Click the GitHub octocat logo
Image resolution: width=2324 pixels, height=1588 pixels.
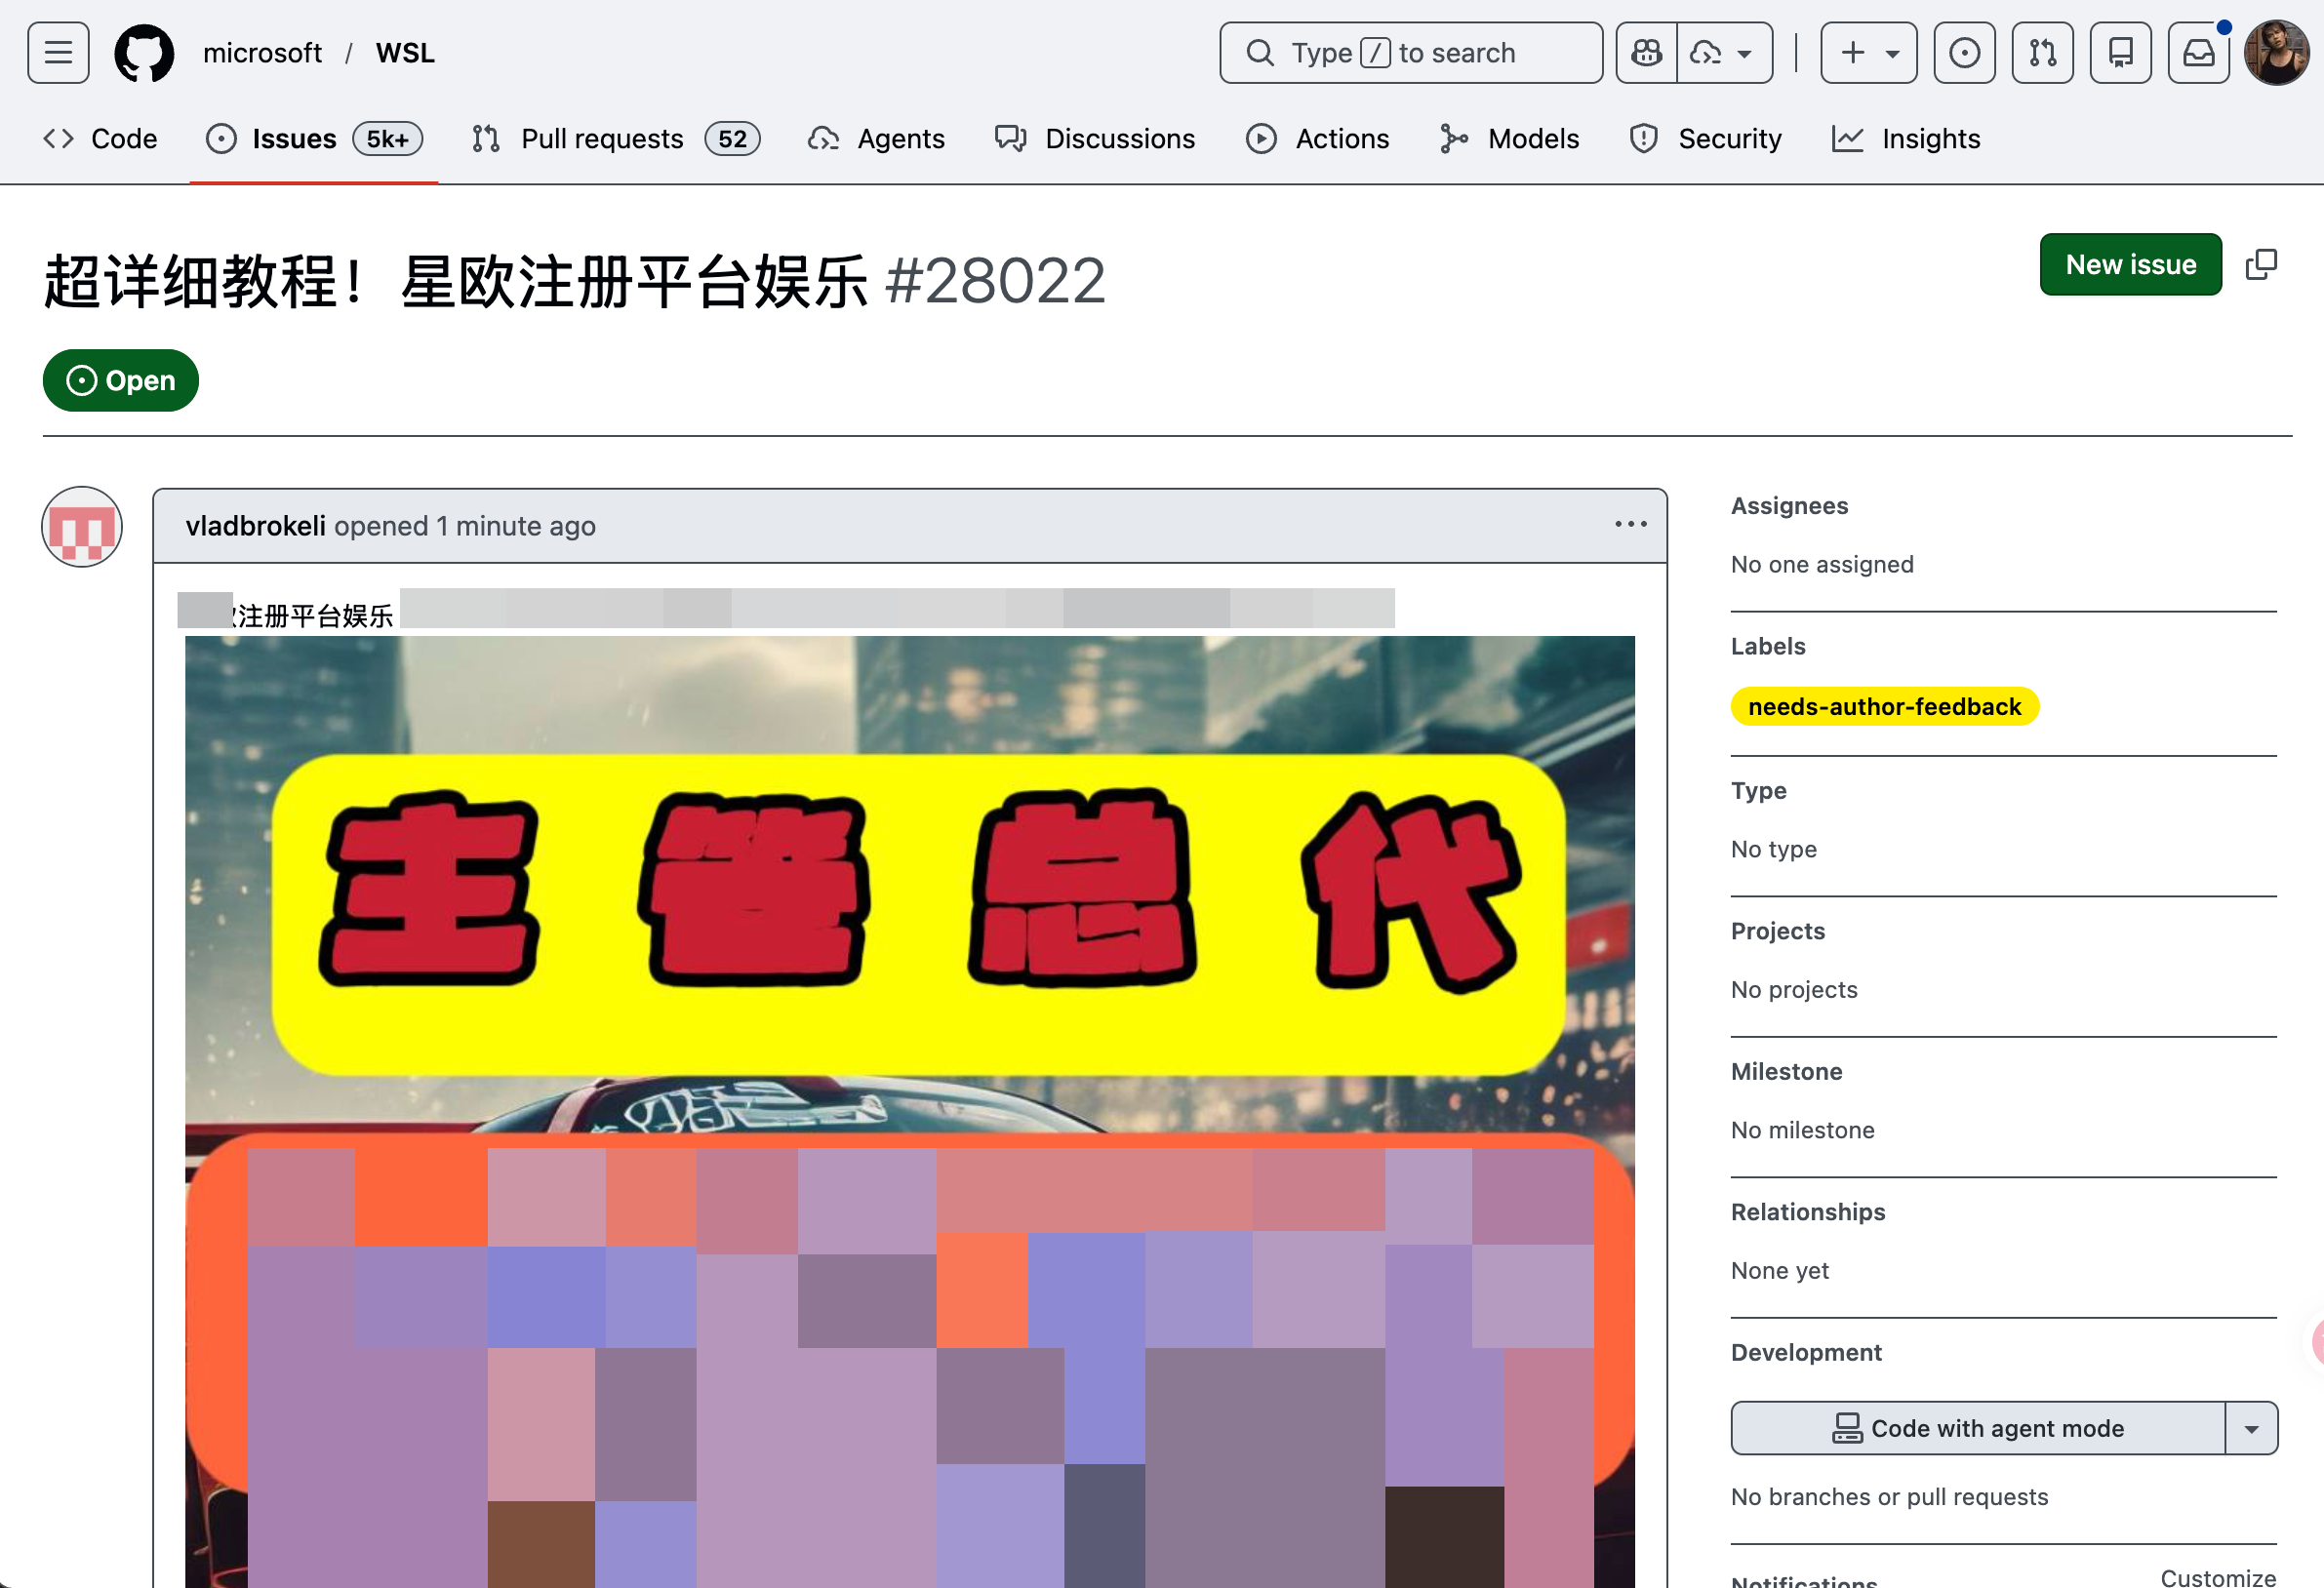click(x=144, y=53)
